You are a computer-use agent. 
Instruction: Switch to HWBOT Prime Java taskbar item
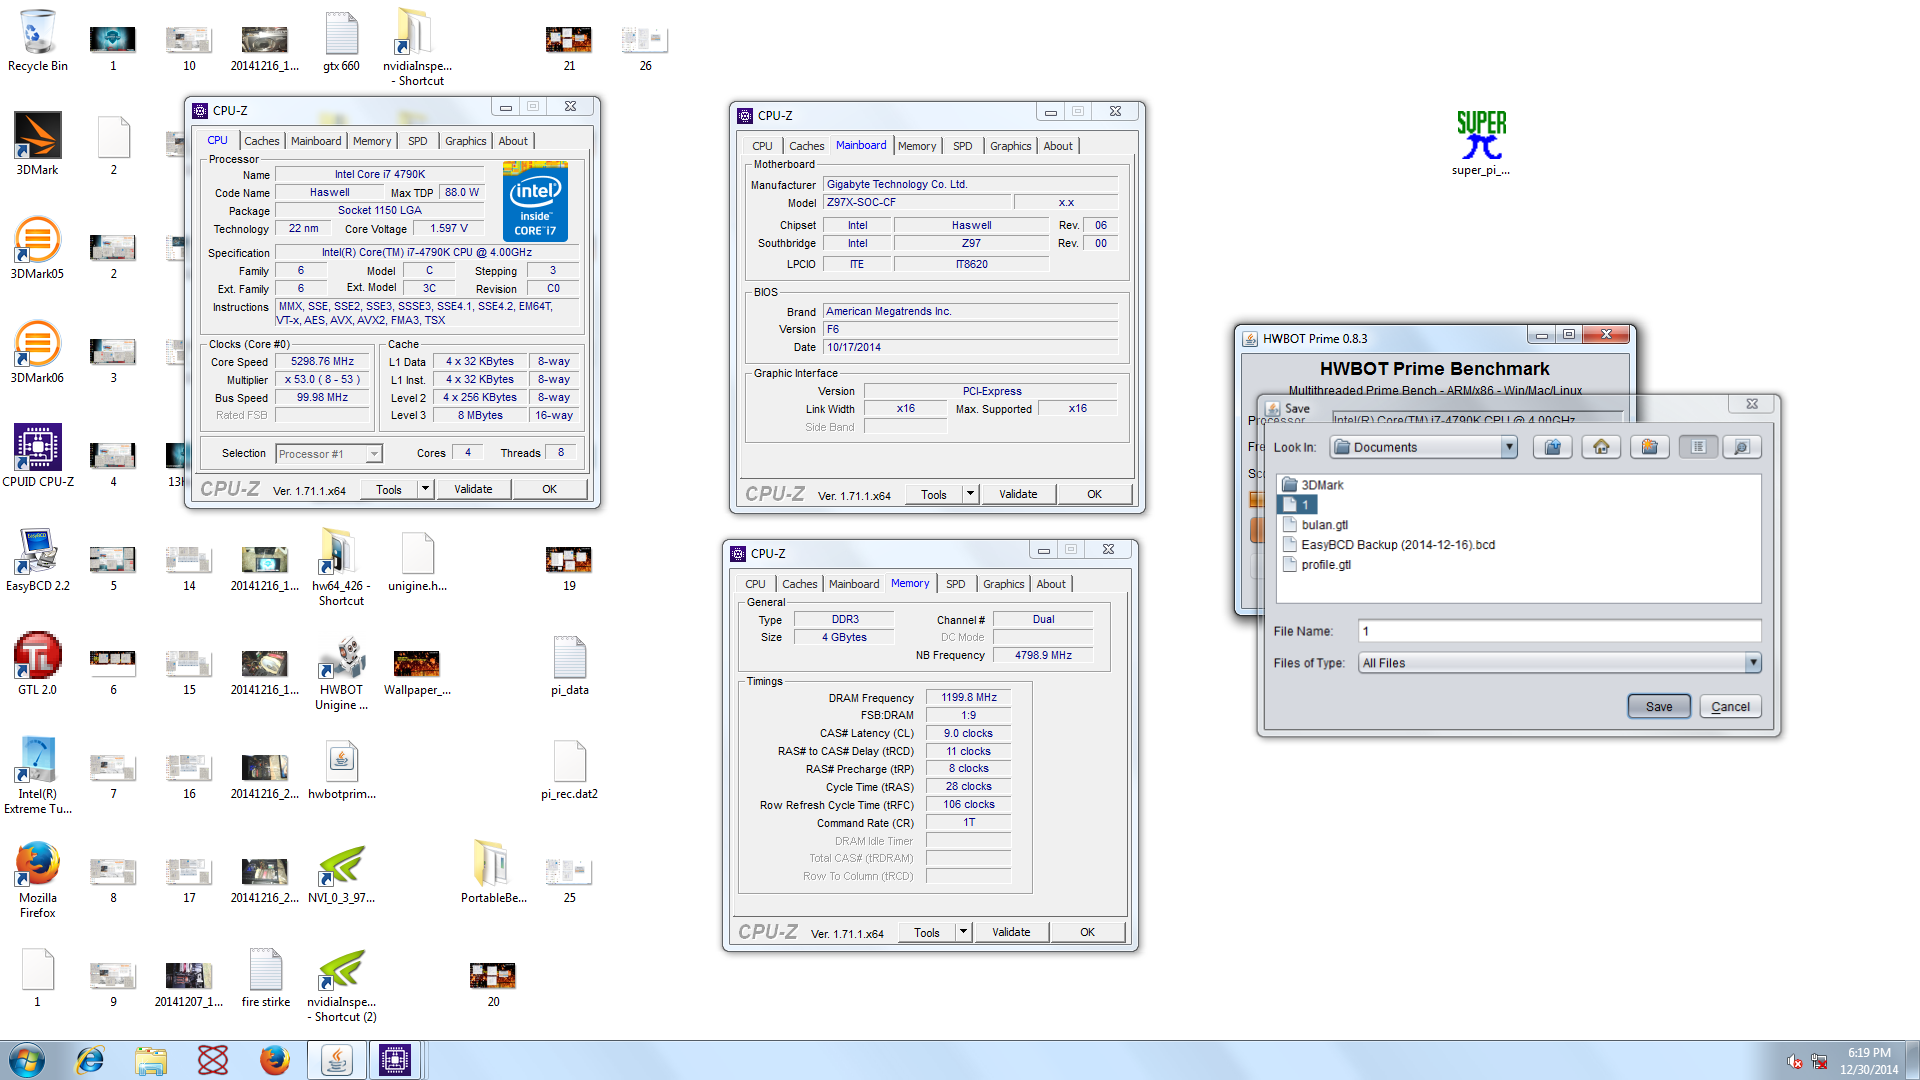coord(336,1060)
